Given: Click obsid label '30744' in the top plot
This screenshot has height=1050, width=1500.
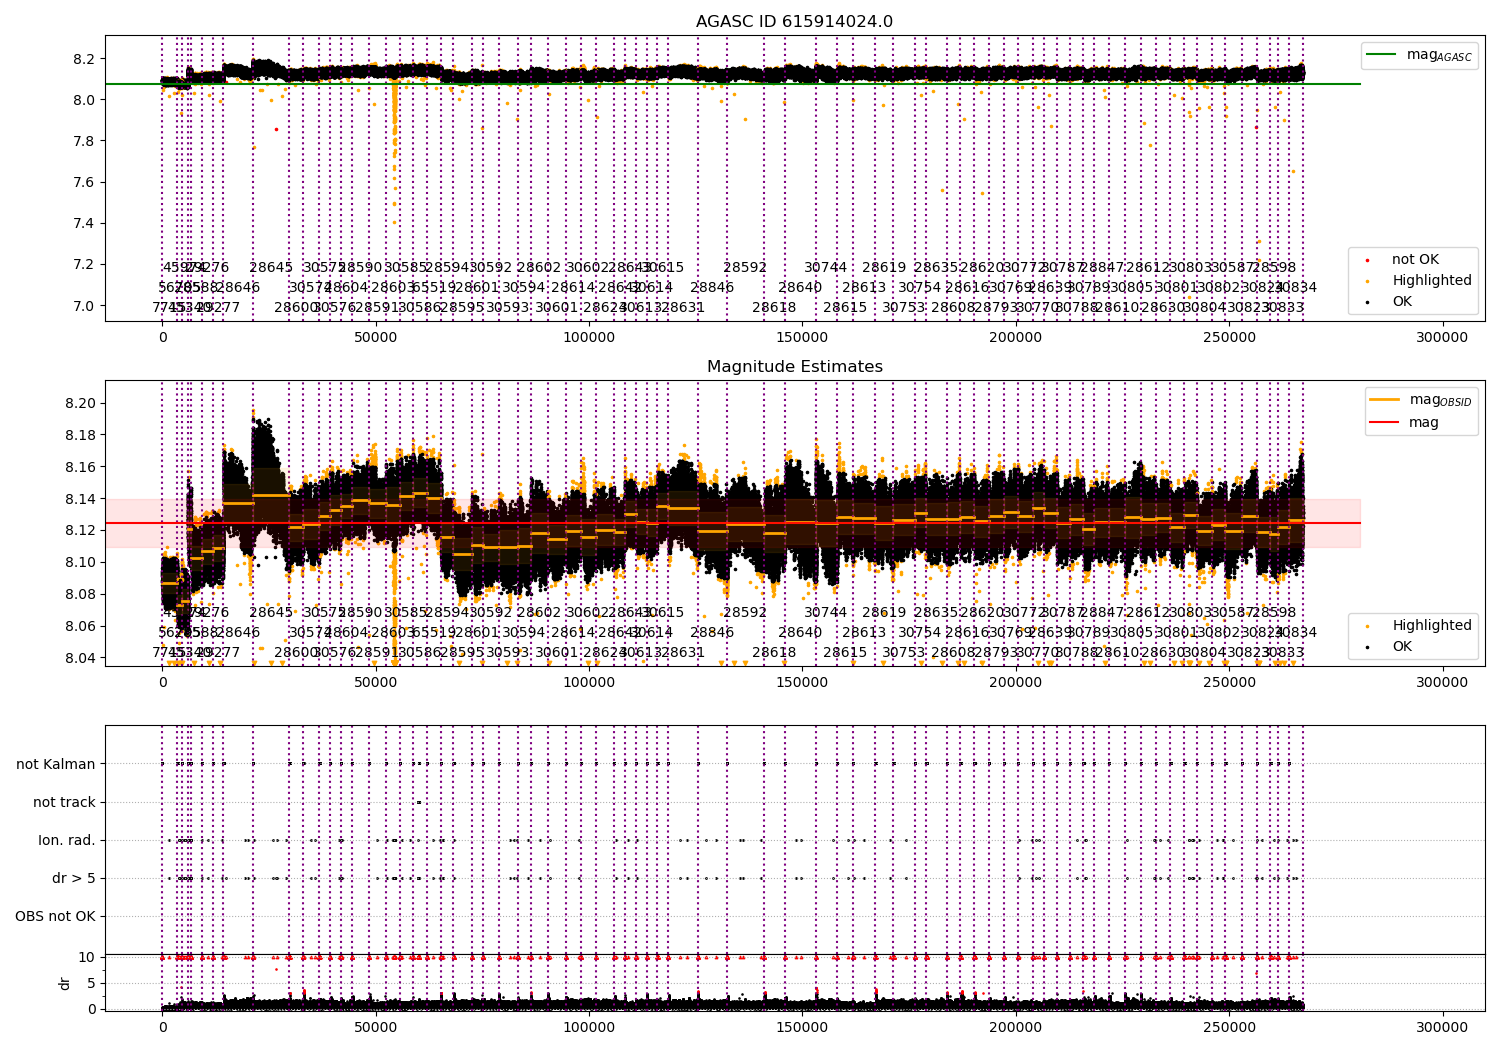Looking at the screenshot, I should pyautogui.click(x=825, y=268).
